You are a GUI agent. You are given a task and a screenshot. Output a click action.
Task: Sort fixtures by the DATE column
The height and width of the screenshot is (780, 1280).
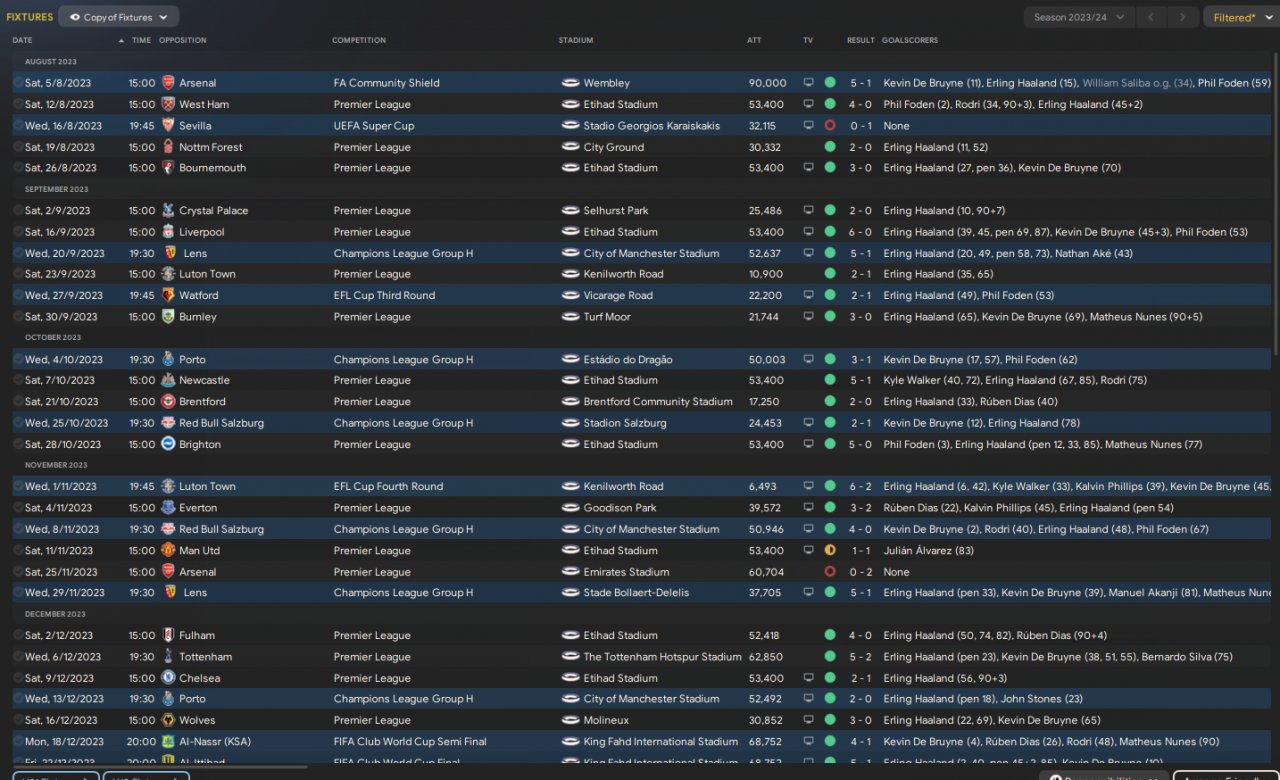[22, 40]
